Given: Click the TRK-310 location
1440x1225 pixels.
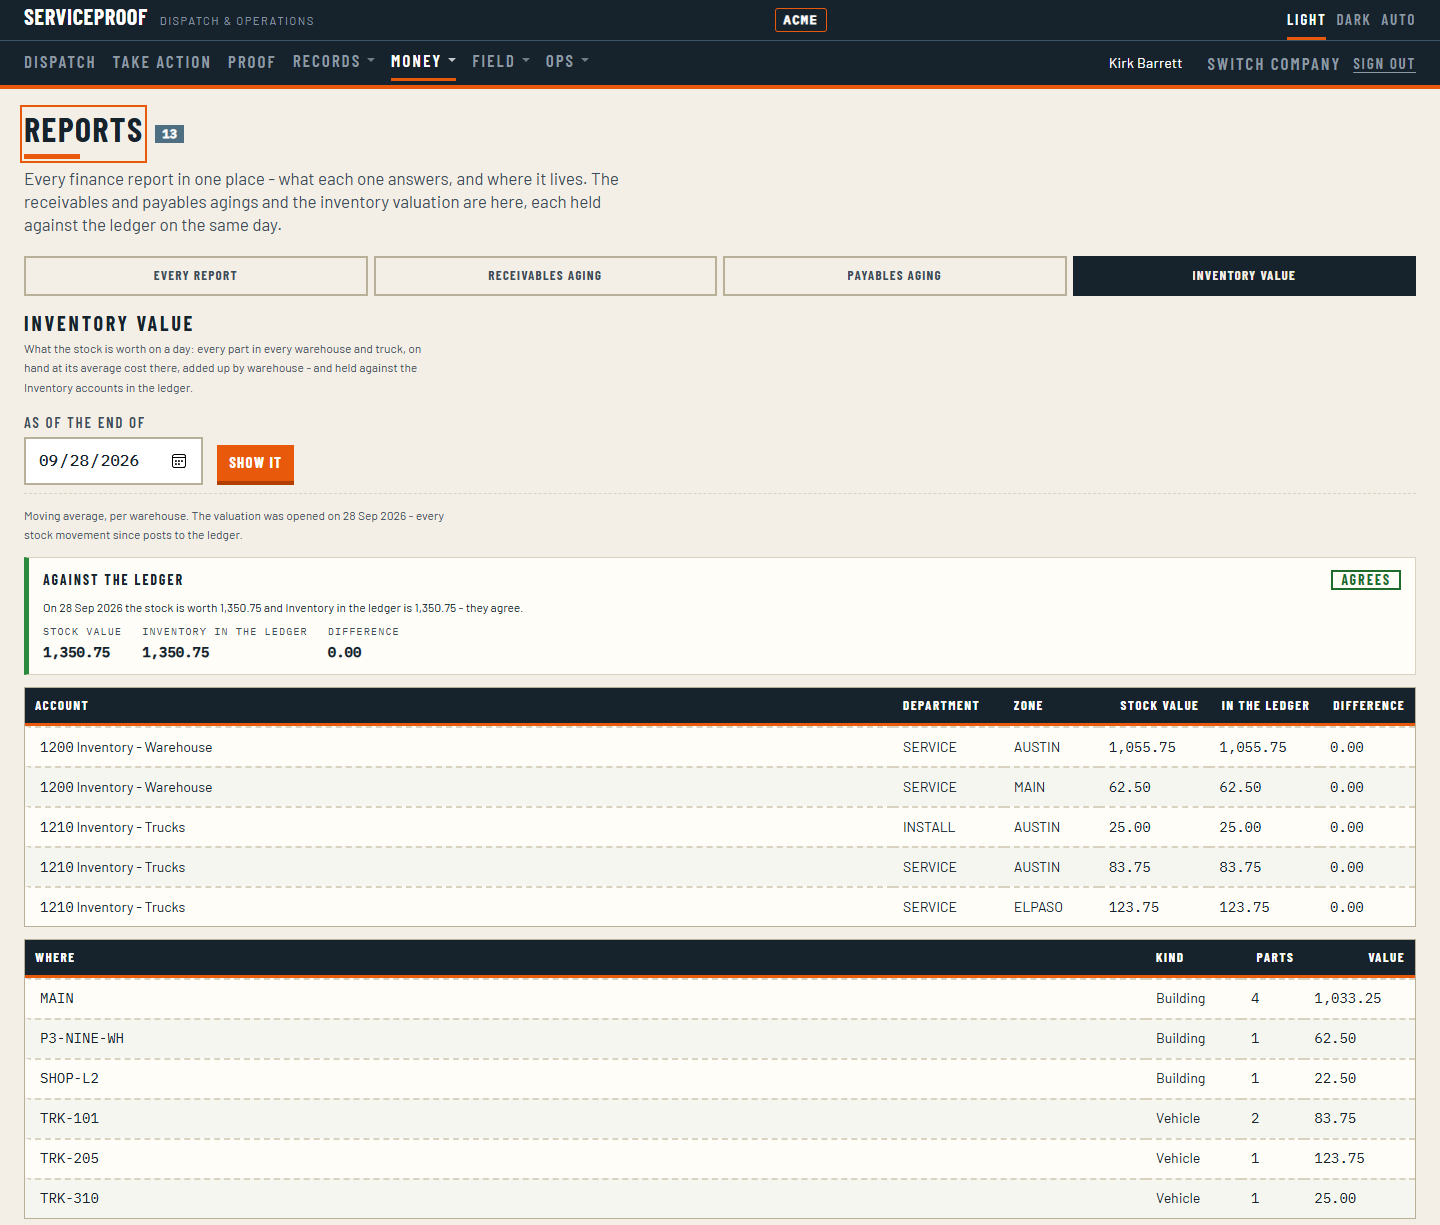Looking at the screenshot, I should [69, 1198].
